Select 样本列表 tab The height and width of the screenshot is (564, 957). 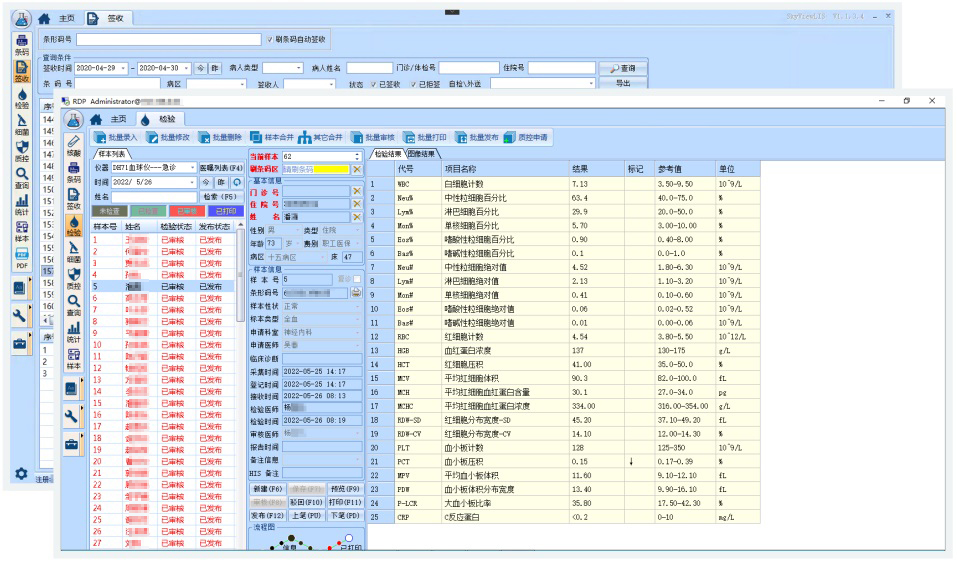[112, 154]
